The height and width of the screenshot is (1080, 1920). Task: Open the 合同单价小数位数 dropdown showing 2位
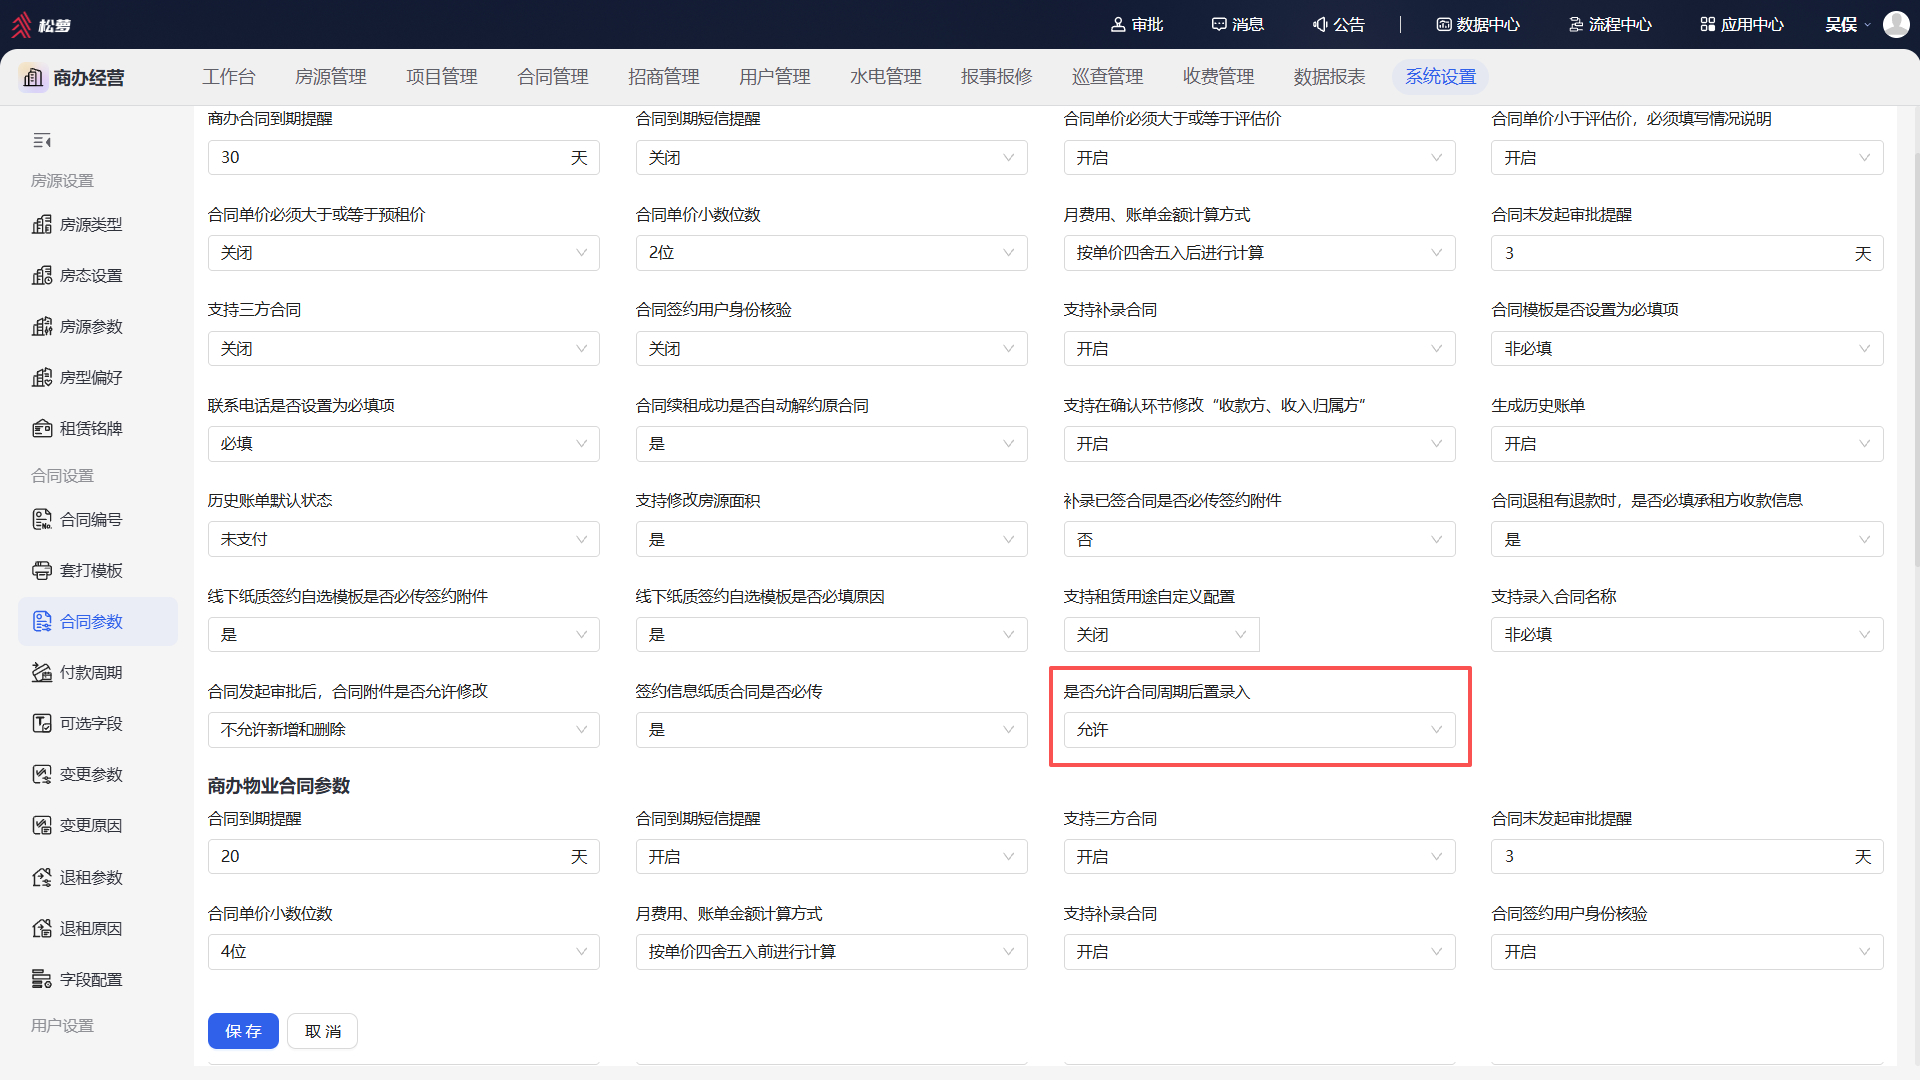pos(831,253)
